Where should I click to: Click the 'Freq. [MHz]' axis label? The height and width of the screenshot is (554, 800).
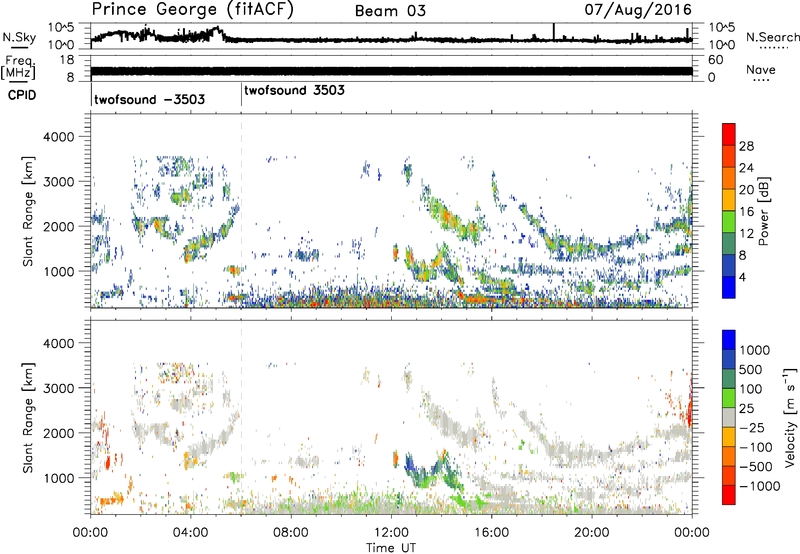[x=19, y=67]
